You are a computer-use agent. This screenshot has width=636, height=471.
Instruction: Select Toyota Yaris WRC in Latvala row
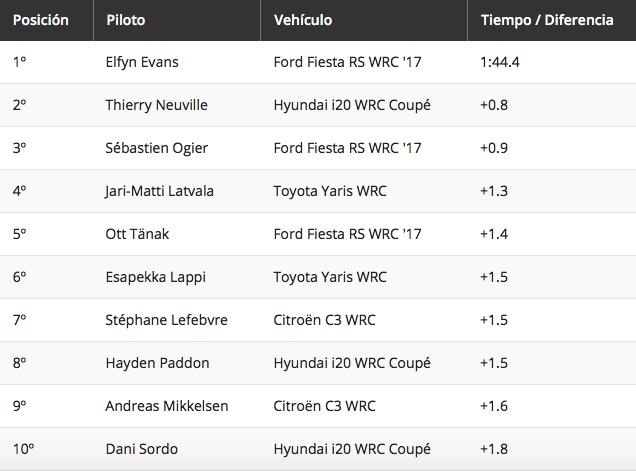[330, 191]
